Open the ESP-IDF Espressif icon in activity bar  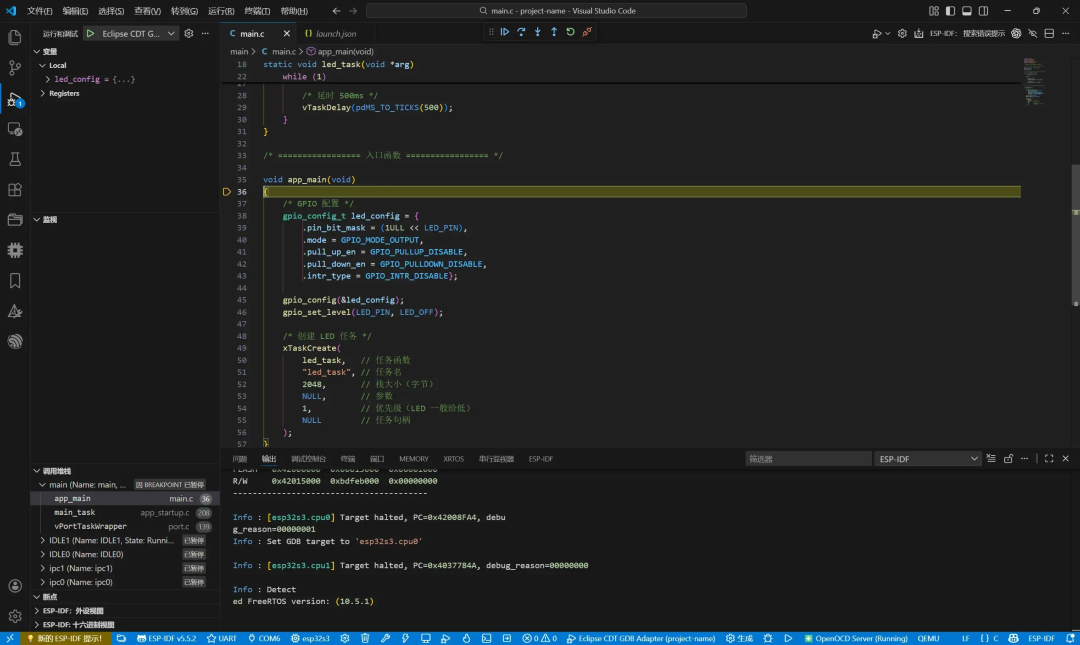(x=14, y=342)
